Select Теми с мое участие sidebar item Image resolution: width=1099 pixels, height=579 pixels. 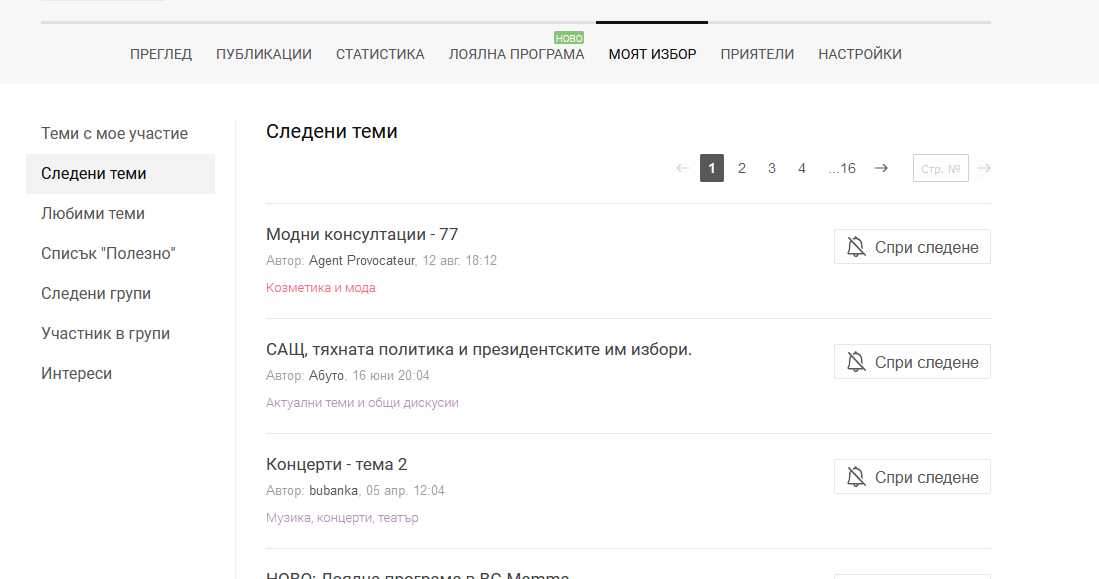(114, 134)
